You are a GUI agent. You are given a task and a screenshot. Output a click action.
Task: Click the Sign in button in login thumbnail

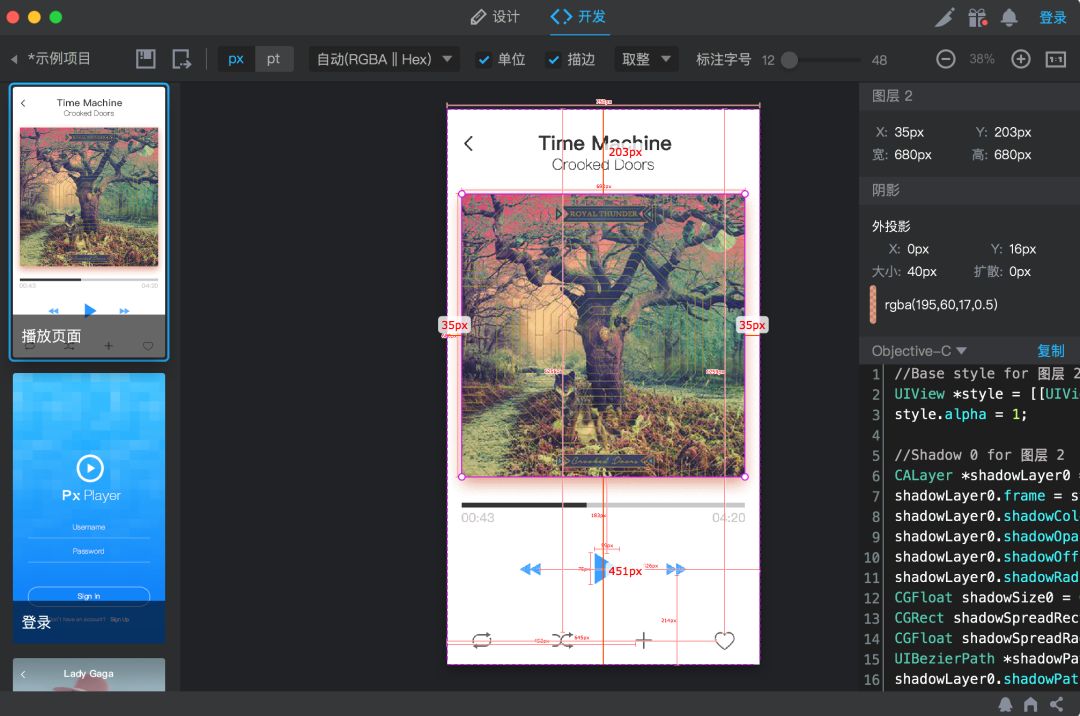[89, 596]
